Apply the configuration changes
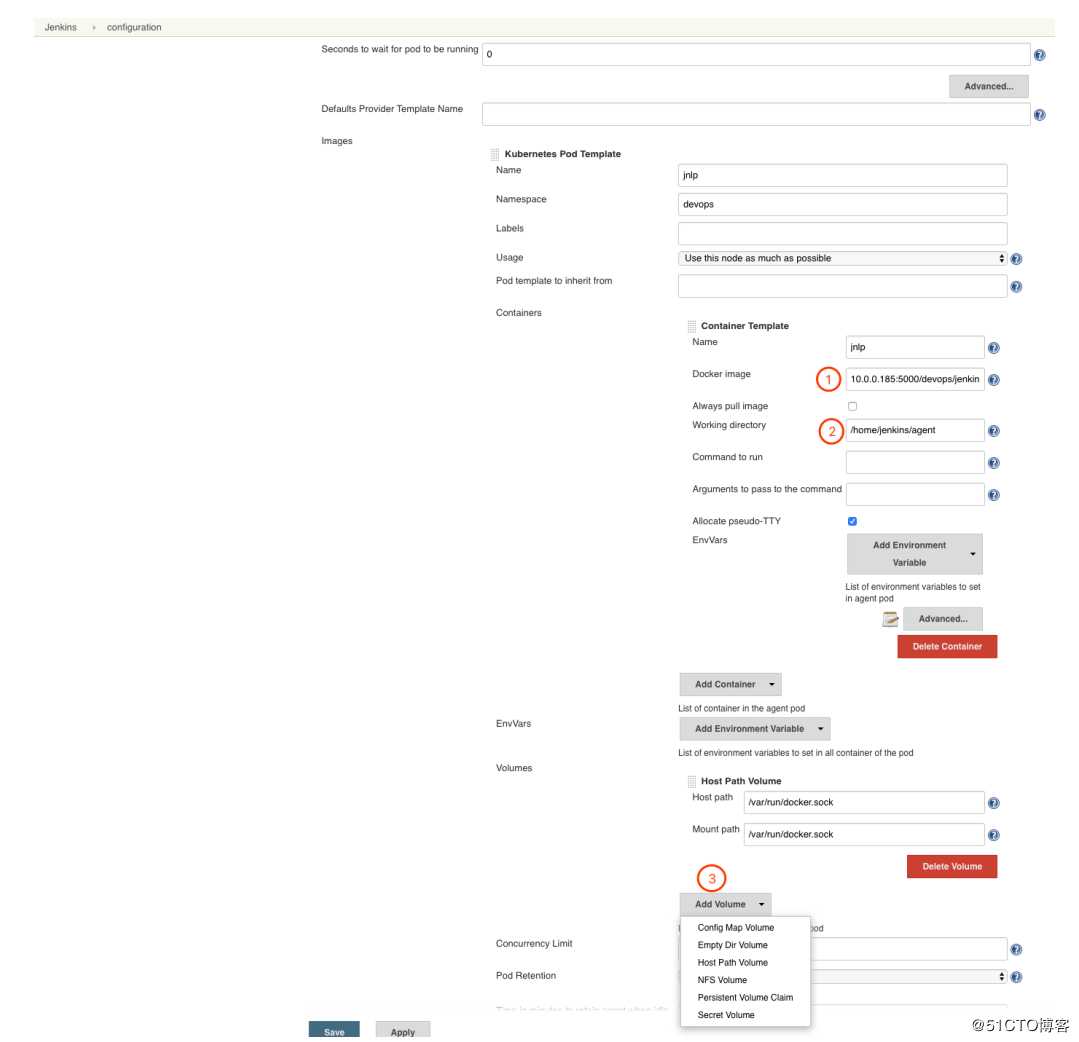The height and width of the screenshot is (1042, 1079). pyautogui.click(x=403, y=1030)
